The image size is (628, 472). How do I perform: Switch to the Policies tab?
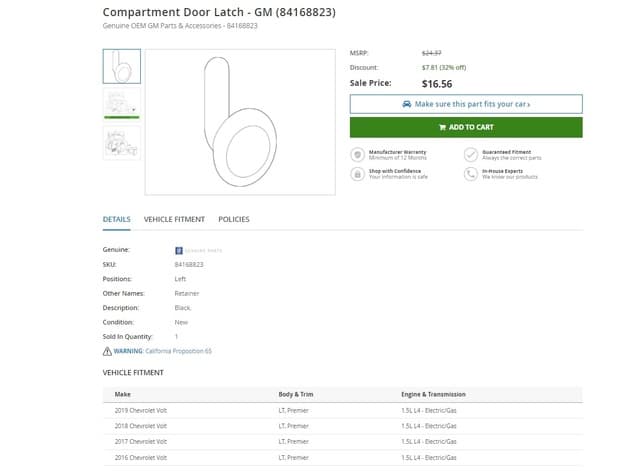[234, 219]
